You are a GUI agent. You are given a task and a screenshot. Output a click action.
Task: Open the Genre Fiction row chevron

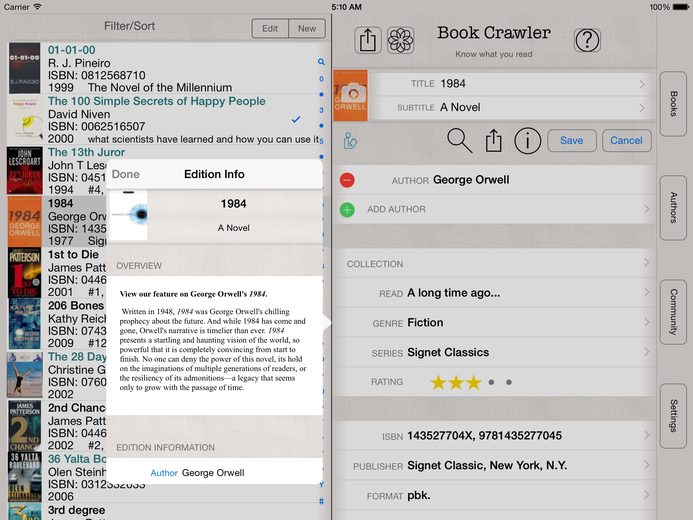(x=647, y=322)
